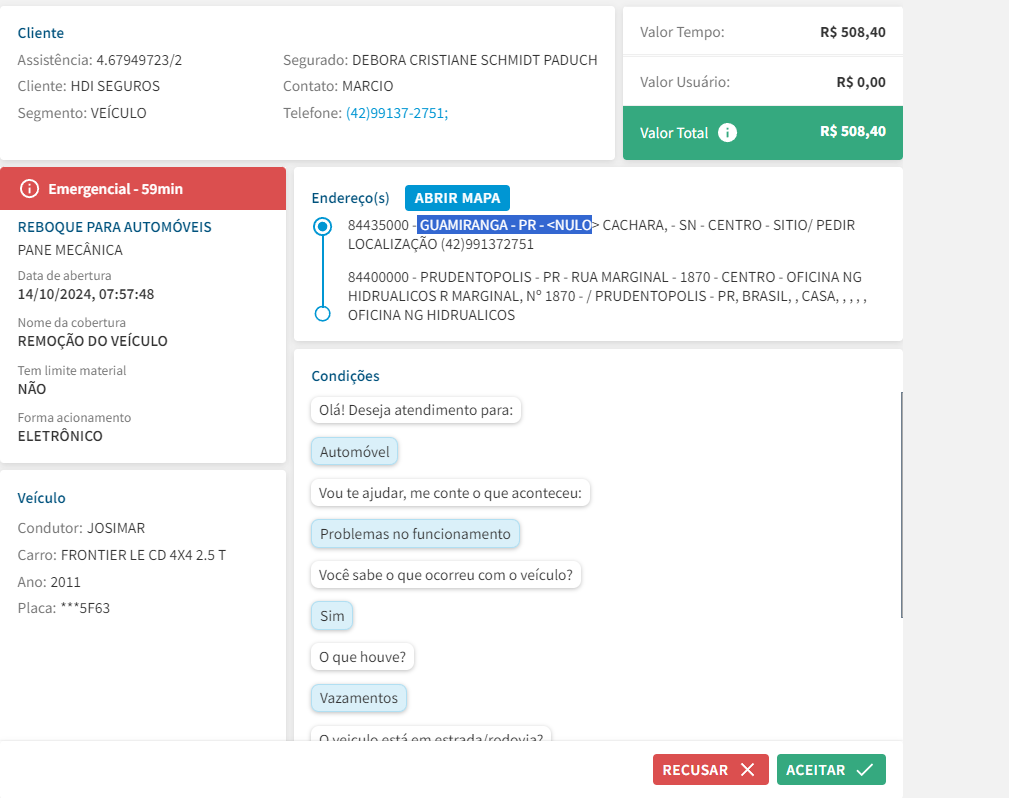The image size is (1009, 798).
Task: Click the Problemas no funcionamento answer chip
Action: pyautogui.click(x=415, y=534)
